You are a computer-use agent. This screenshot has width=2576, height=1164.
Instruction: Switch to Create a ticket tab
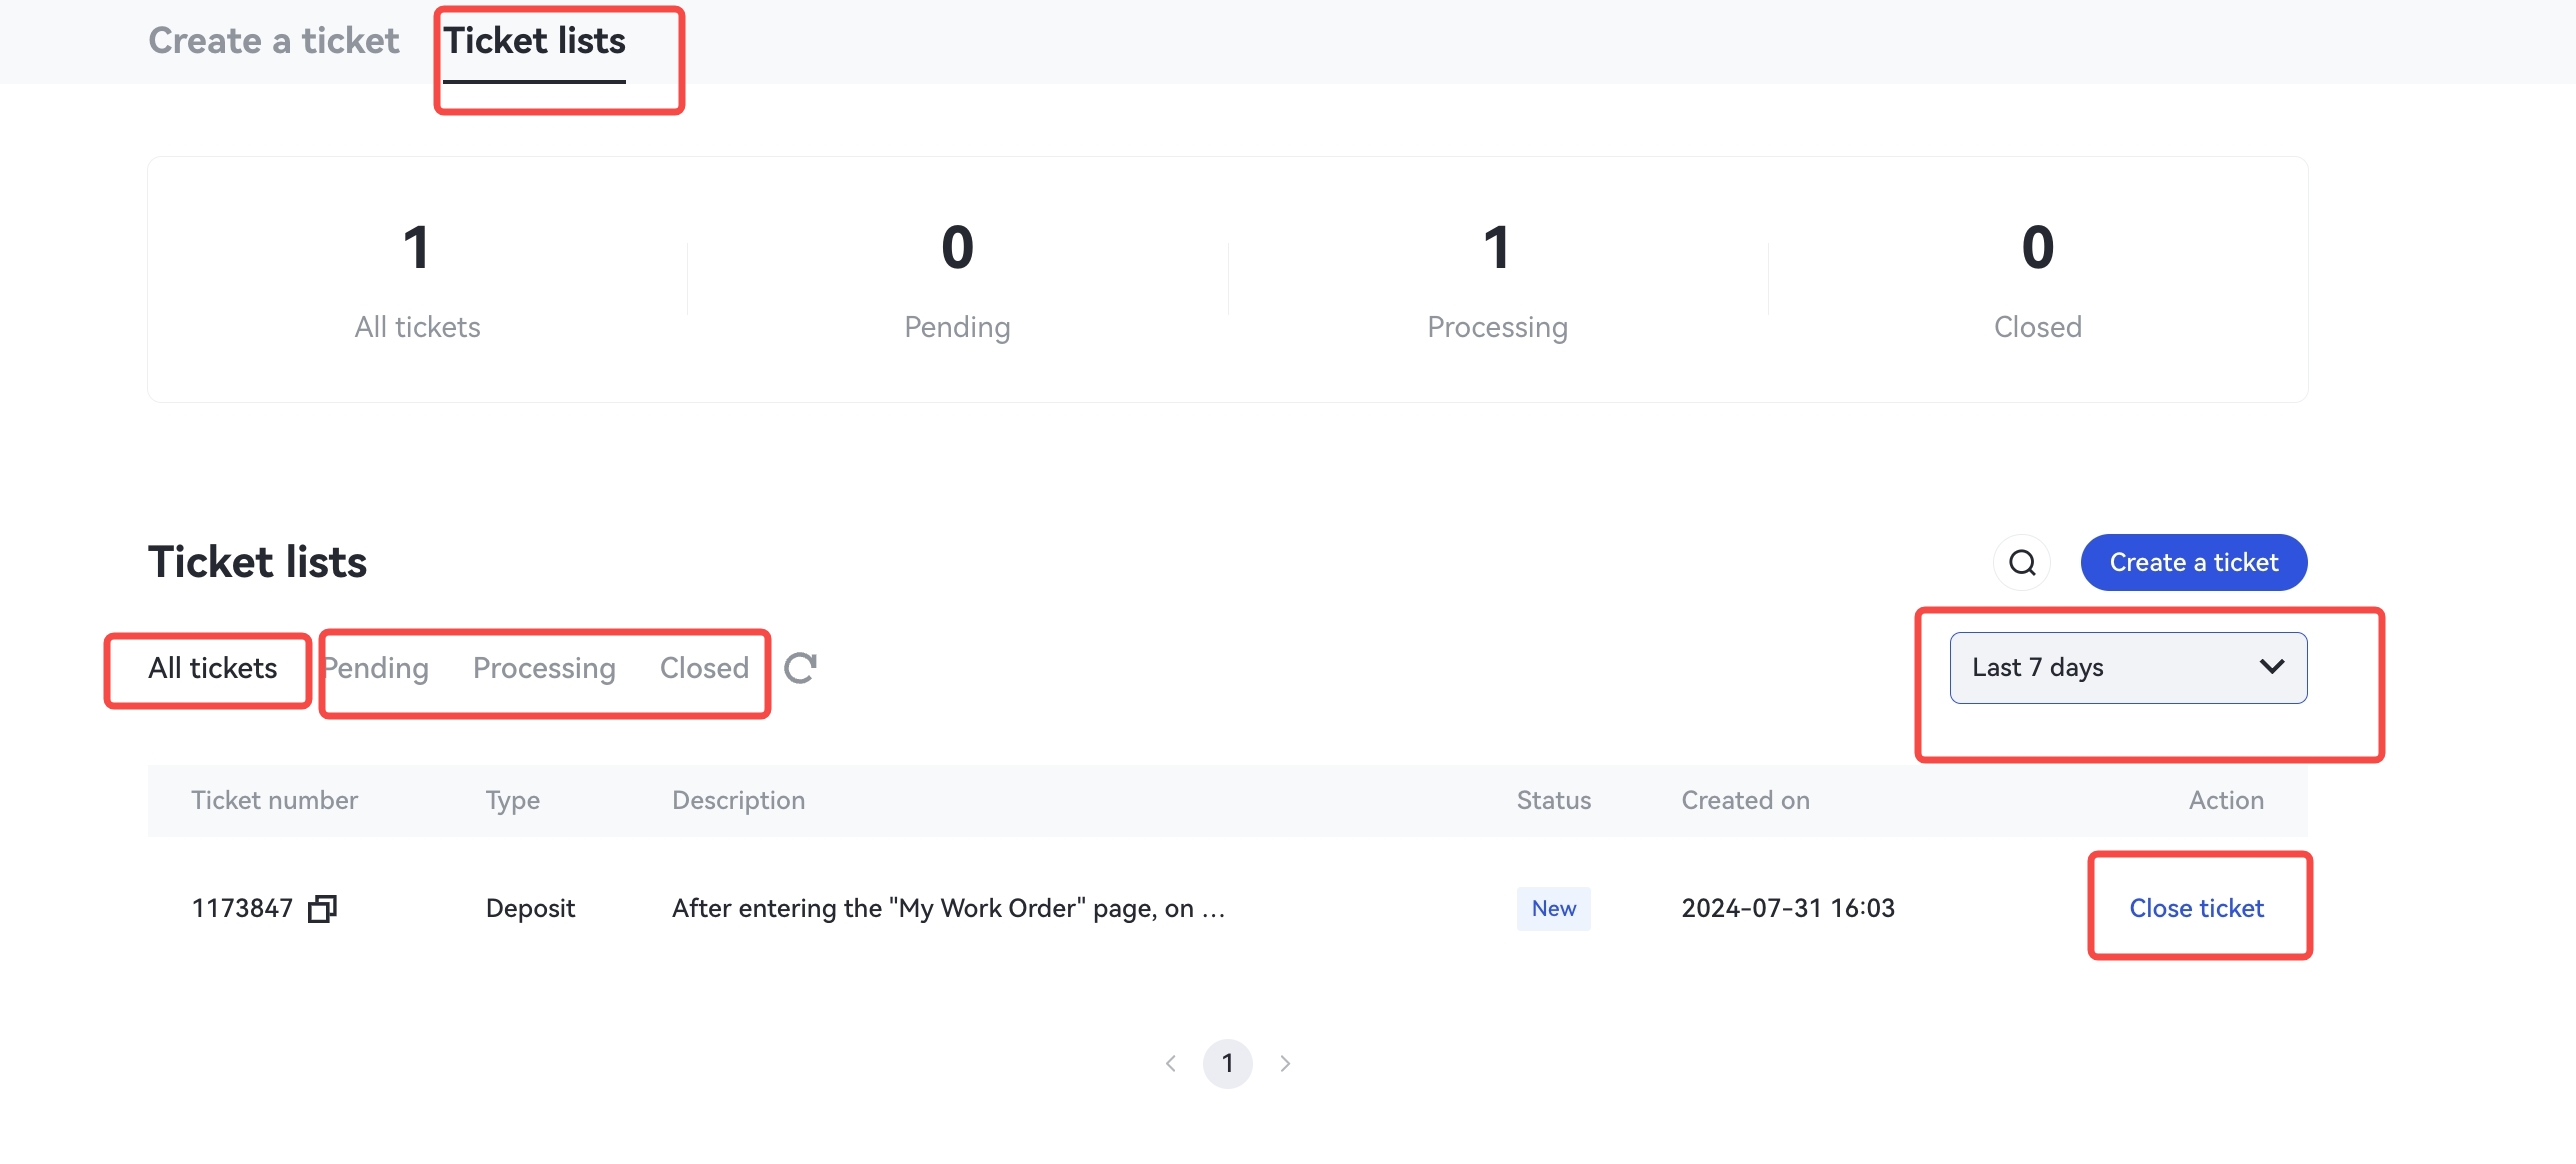point(273,41)
